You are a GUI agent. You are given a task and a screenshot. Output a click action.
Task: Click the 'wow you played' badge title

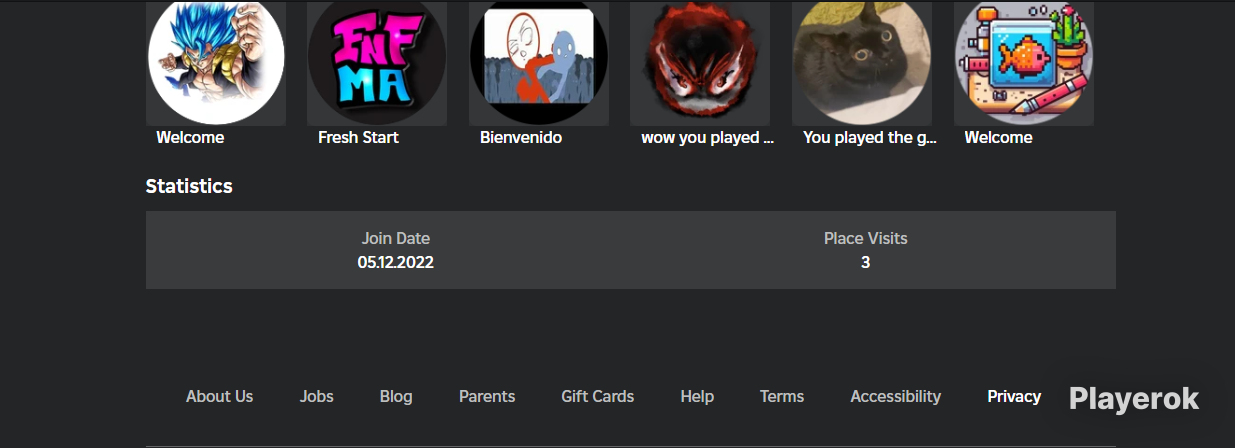(708, 138)
